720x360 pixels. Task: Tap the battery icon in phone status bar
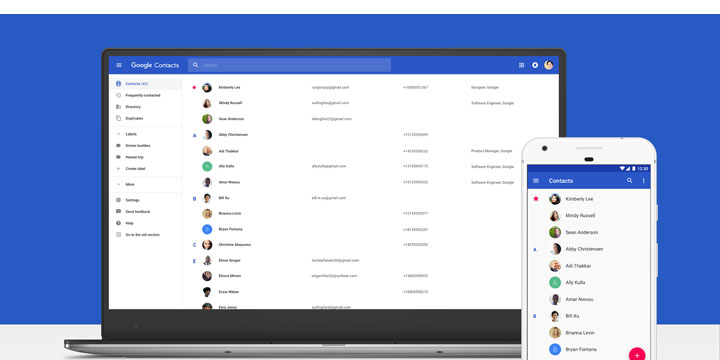[634, 169]
